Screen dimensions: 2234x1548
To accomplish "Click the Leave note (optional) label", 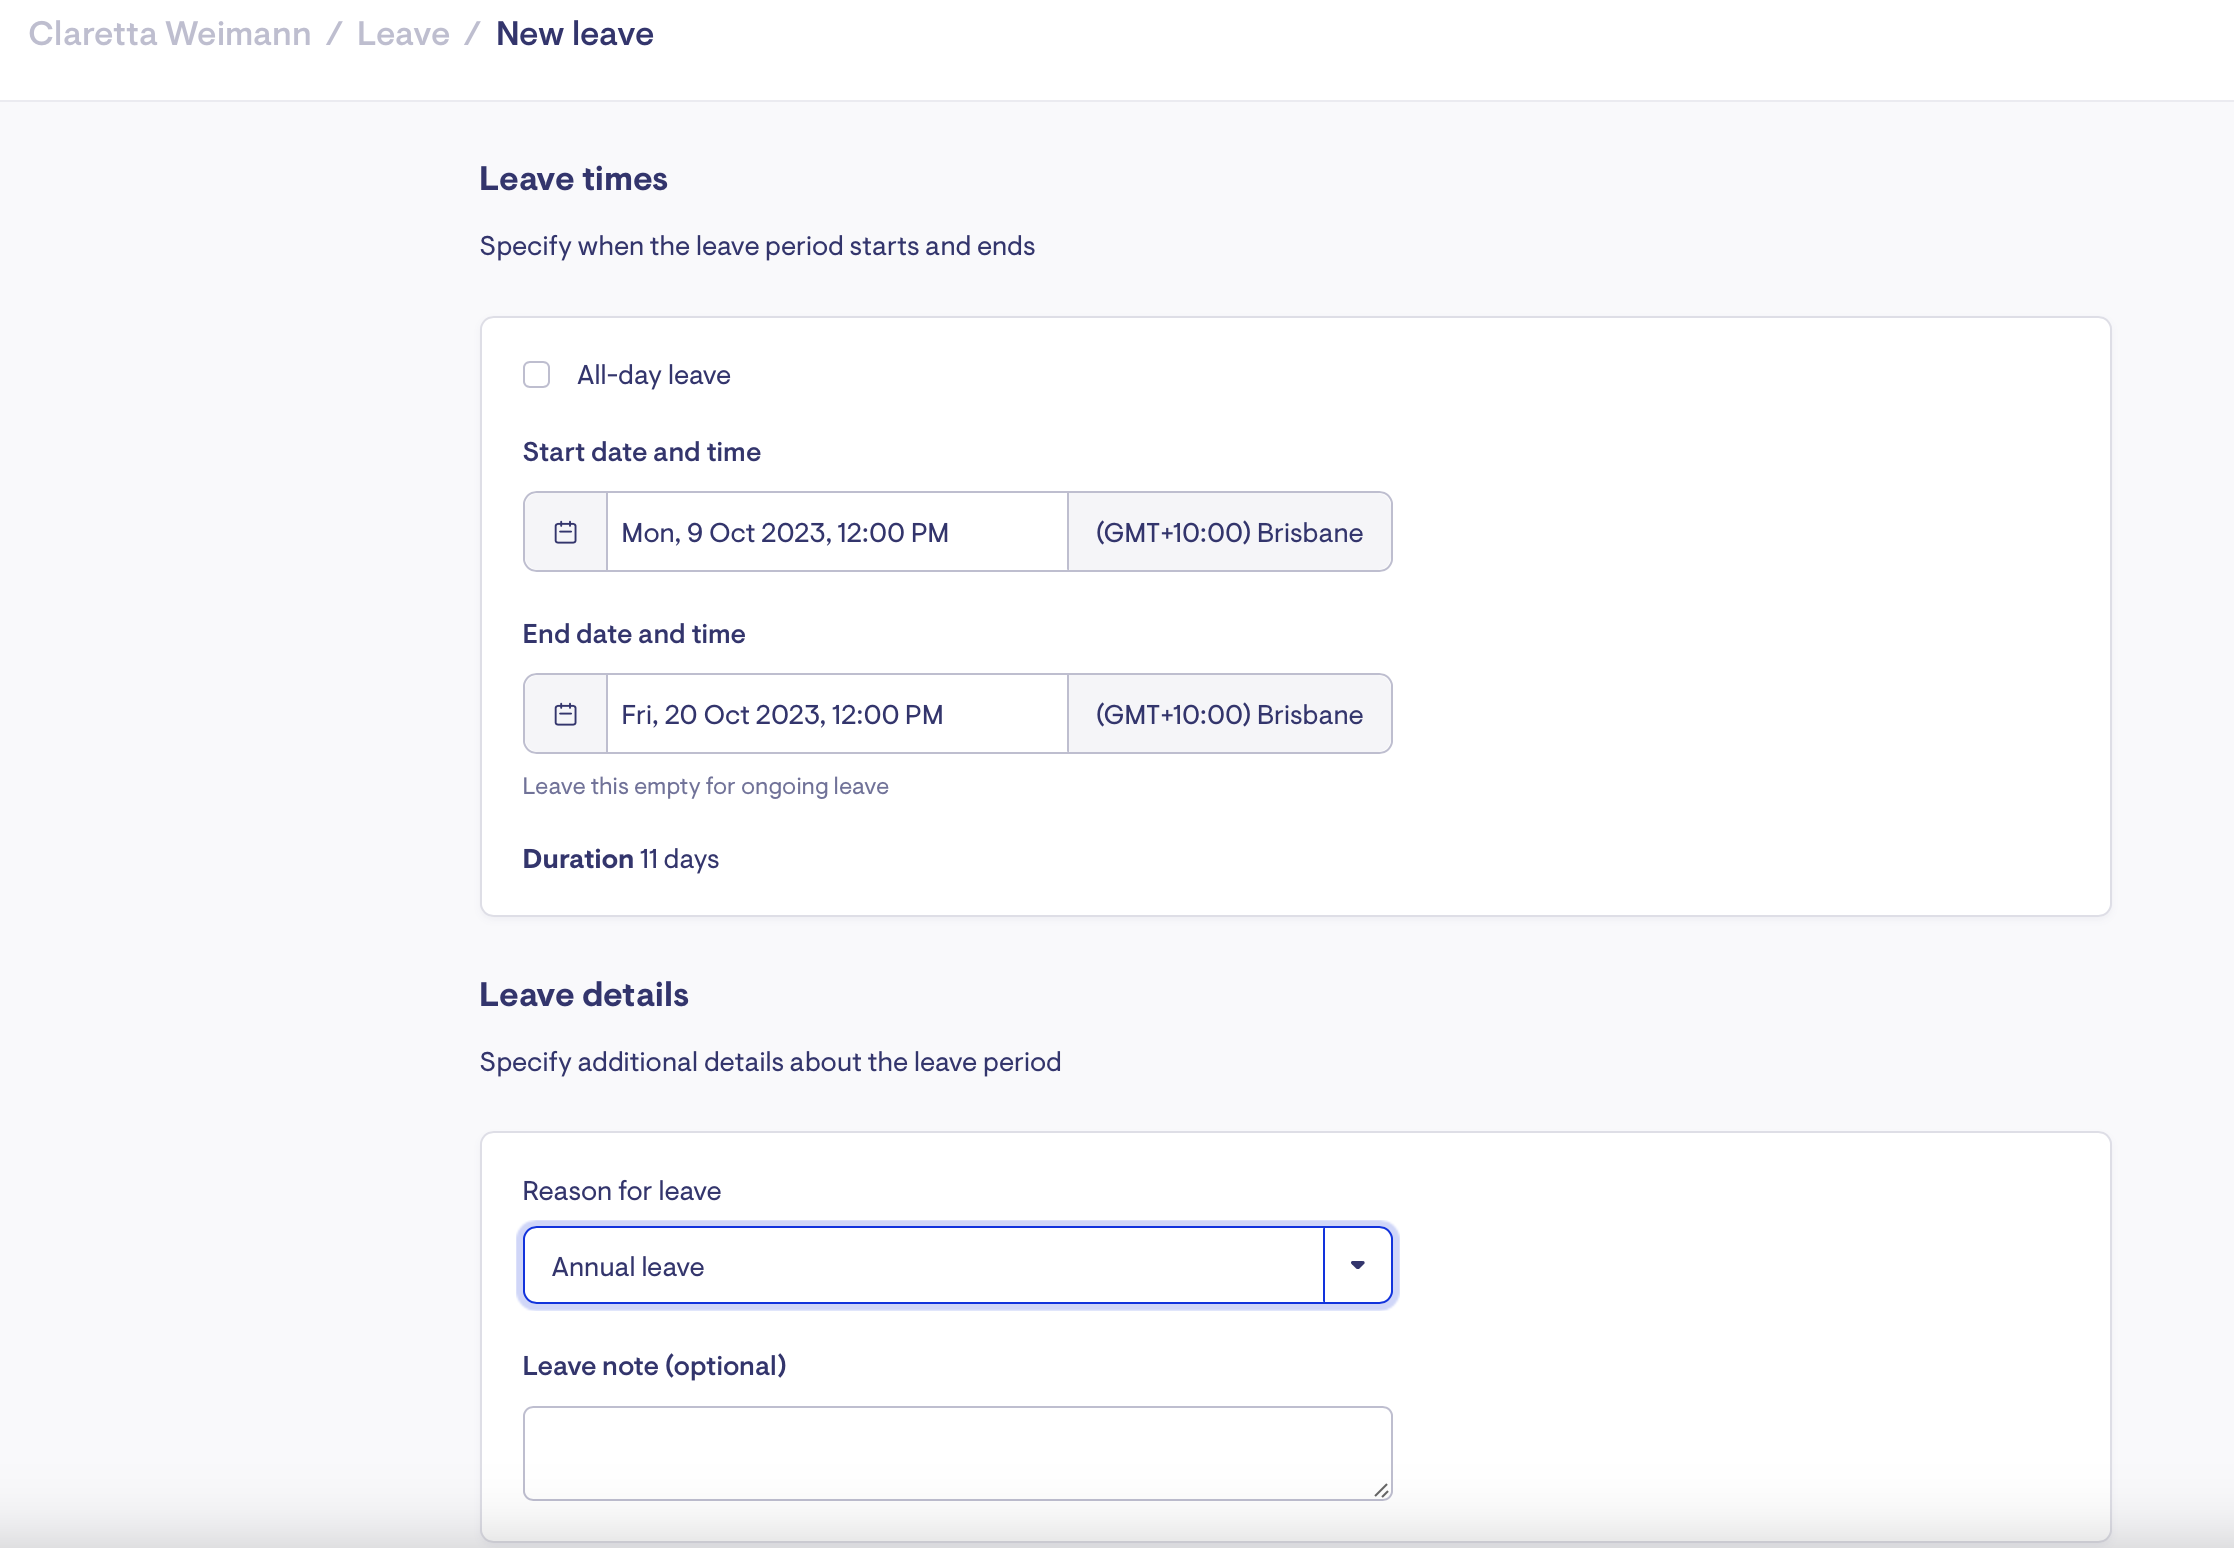I will point(654,1366).
